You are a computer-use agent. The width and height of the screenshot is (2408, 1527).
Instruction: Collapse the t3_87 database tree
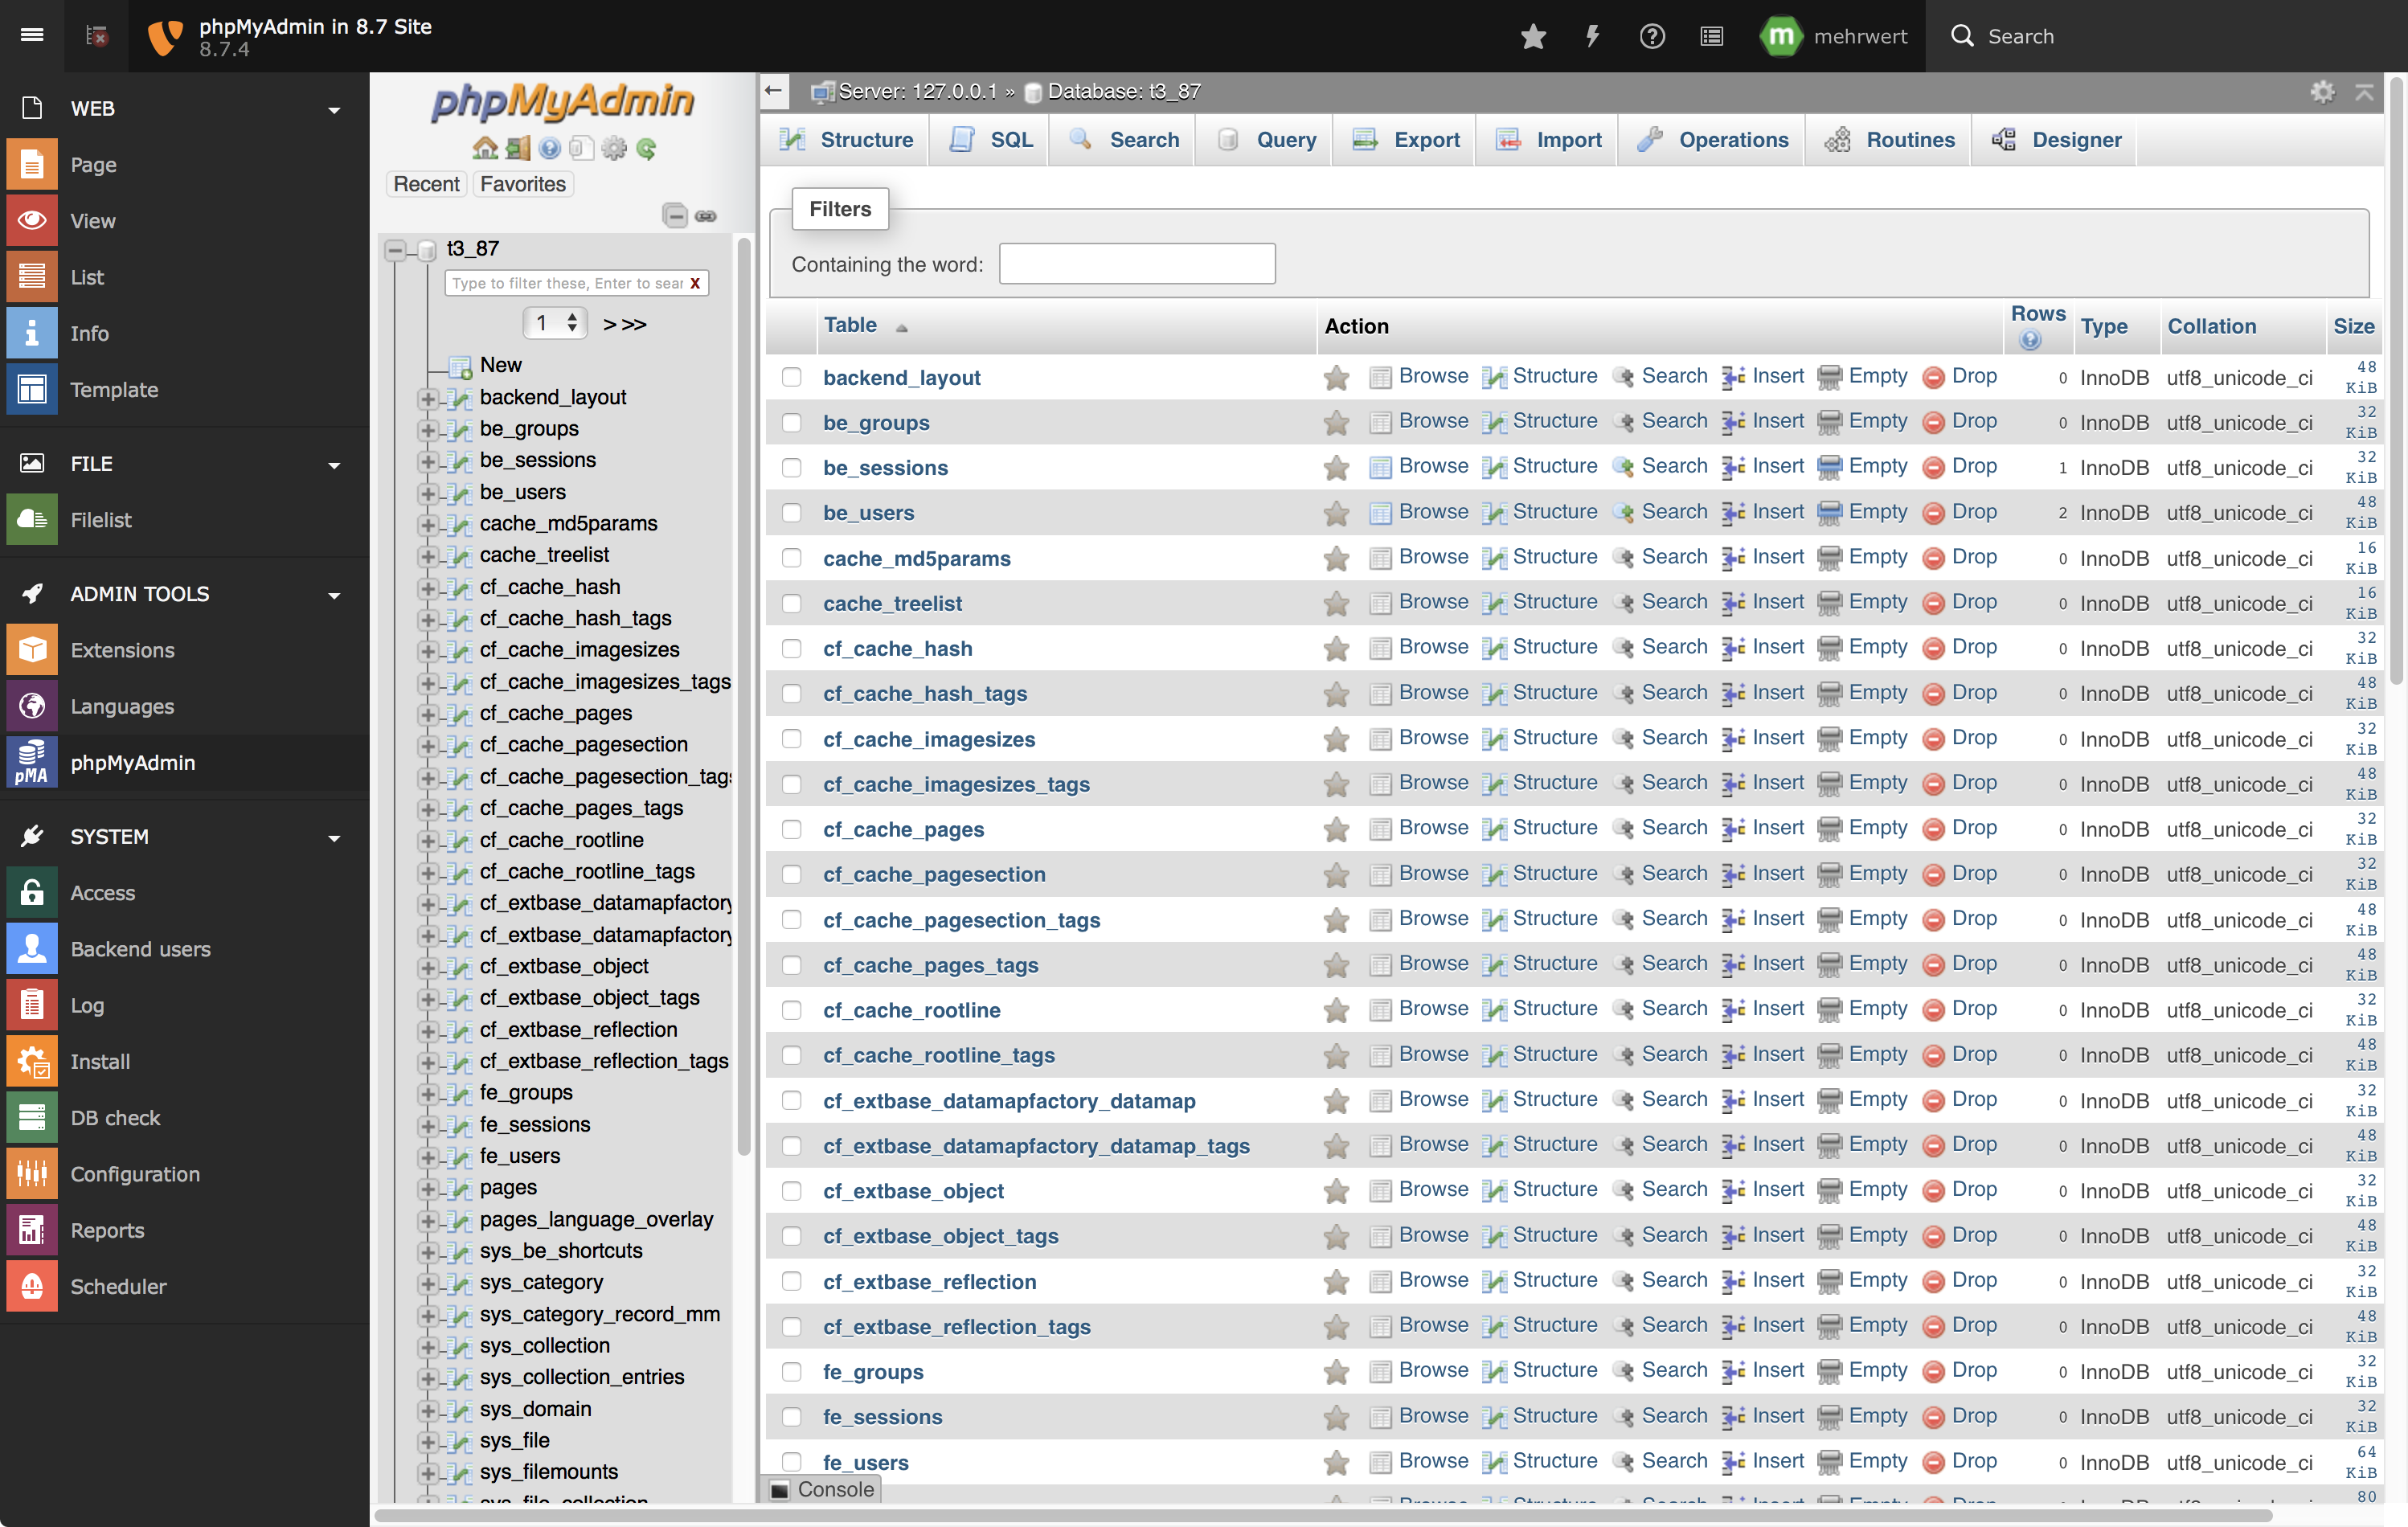tap(396, 249)
